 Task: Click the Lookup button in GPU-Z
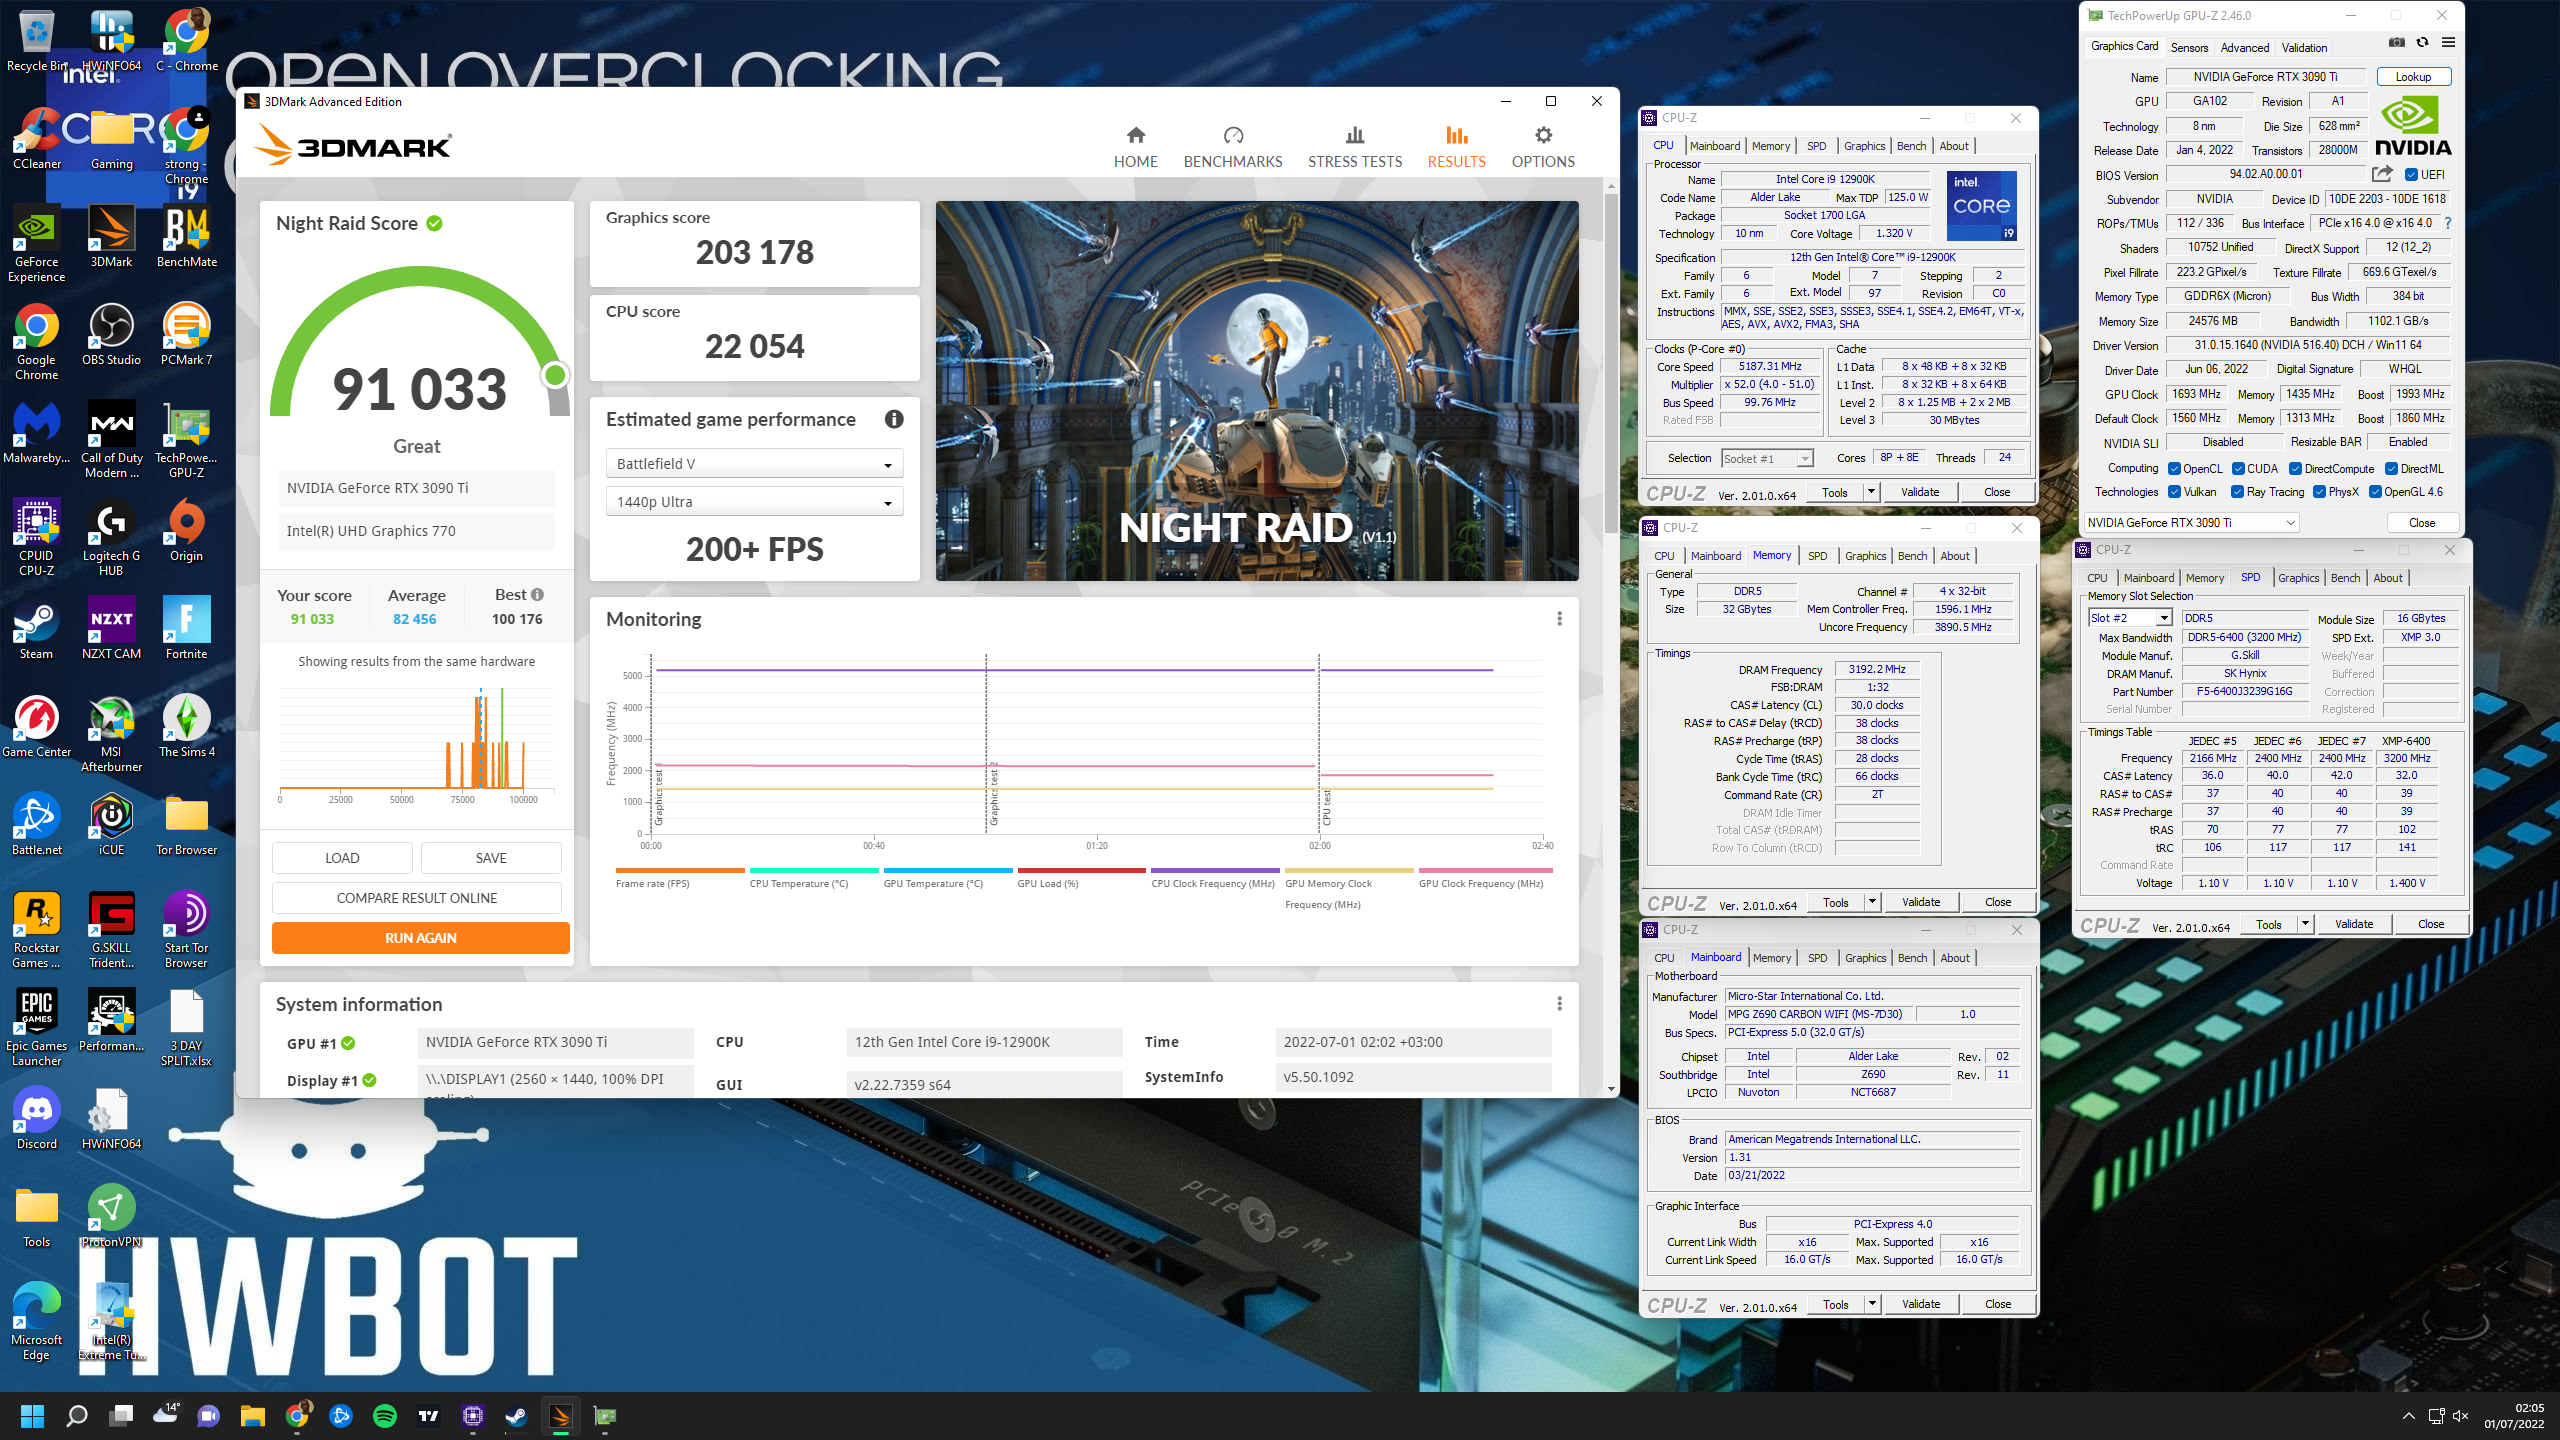[2412, 77]
